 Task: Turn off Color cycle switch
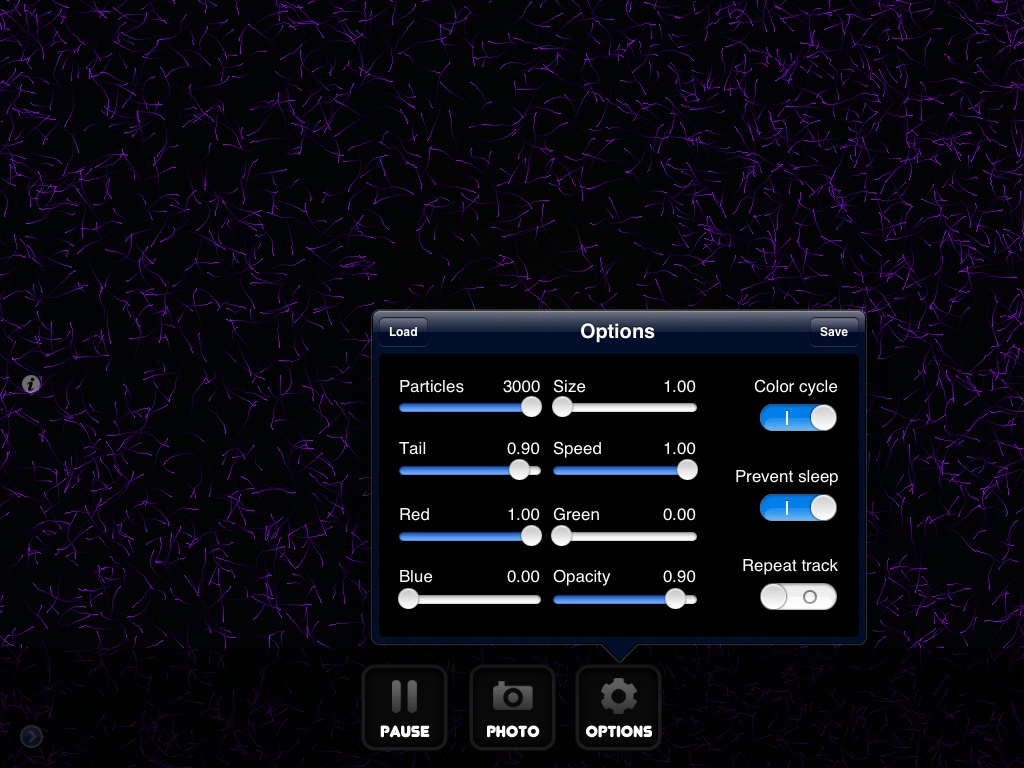click(798, 418)
